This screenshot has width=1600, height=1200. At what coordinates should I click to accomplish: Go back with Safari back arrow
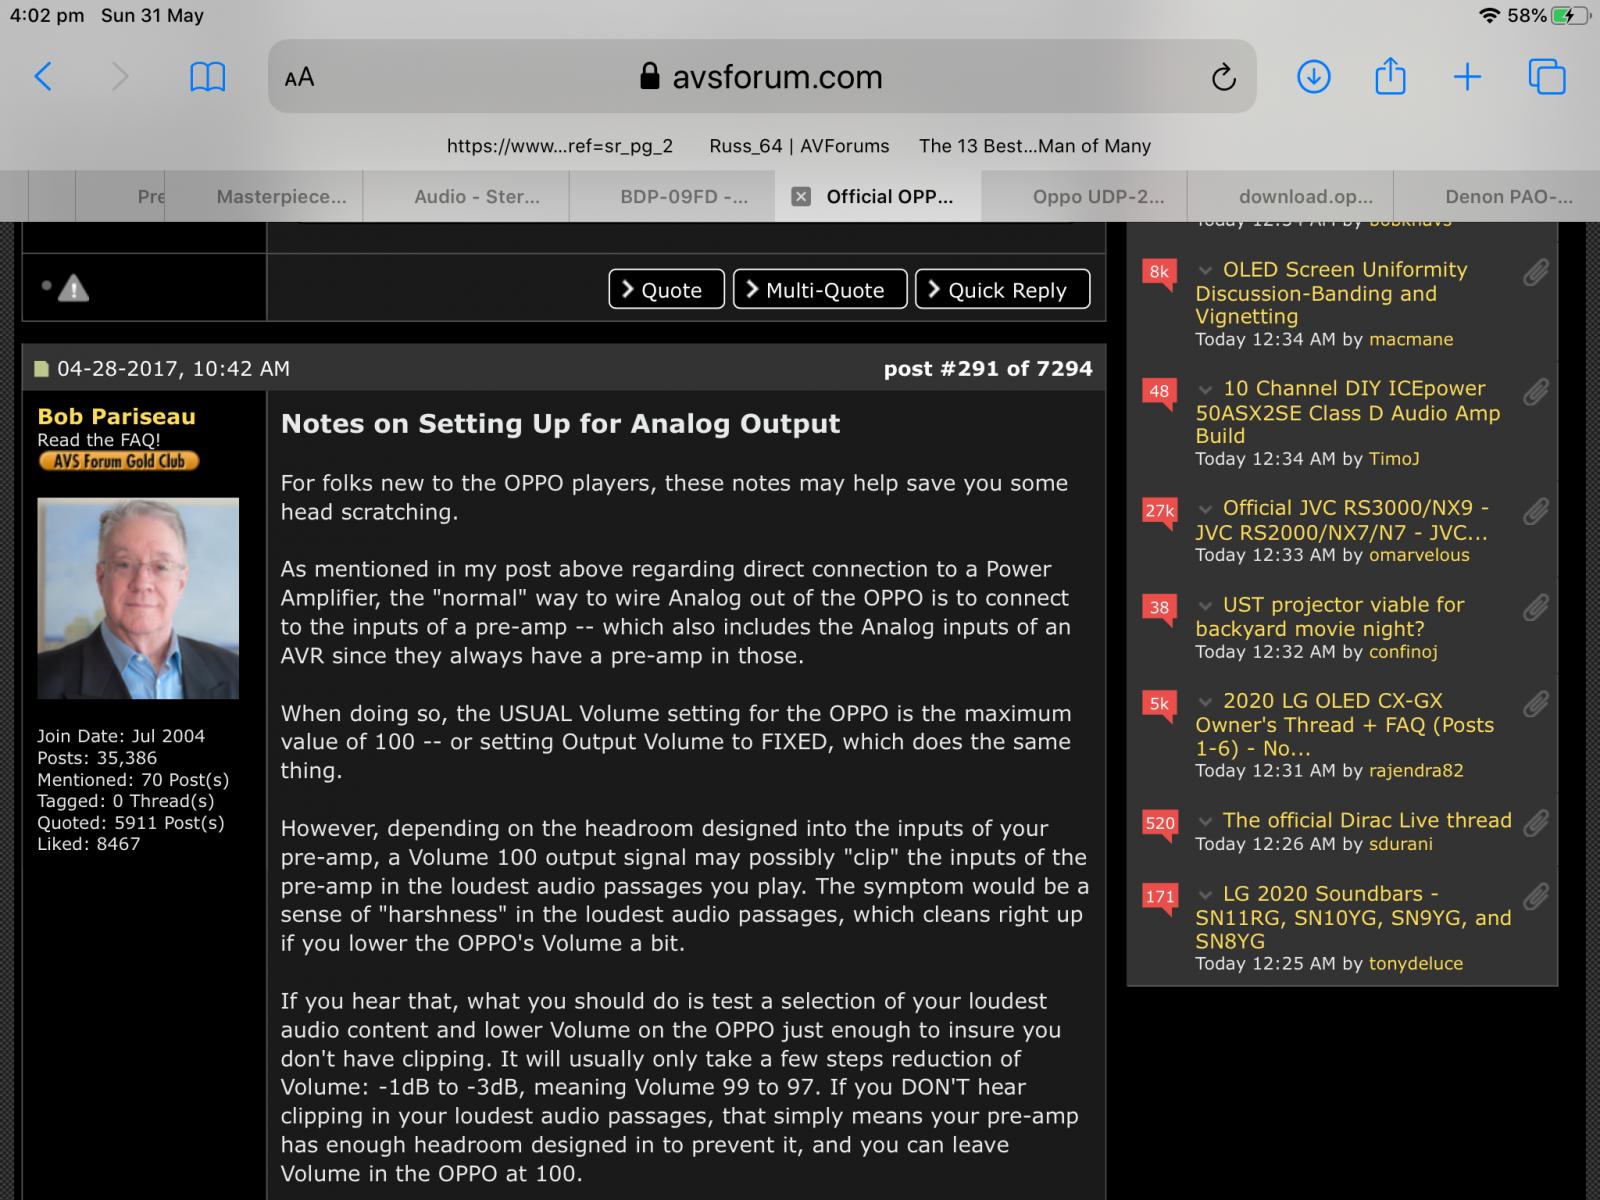(x=43, y=76)
